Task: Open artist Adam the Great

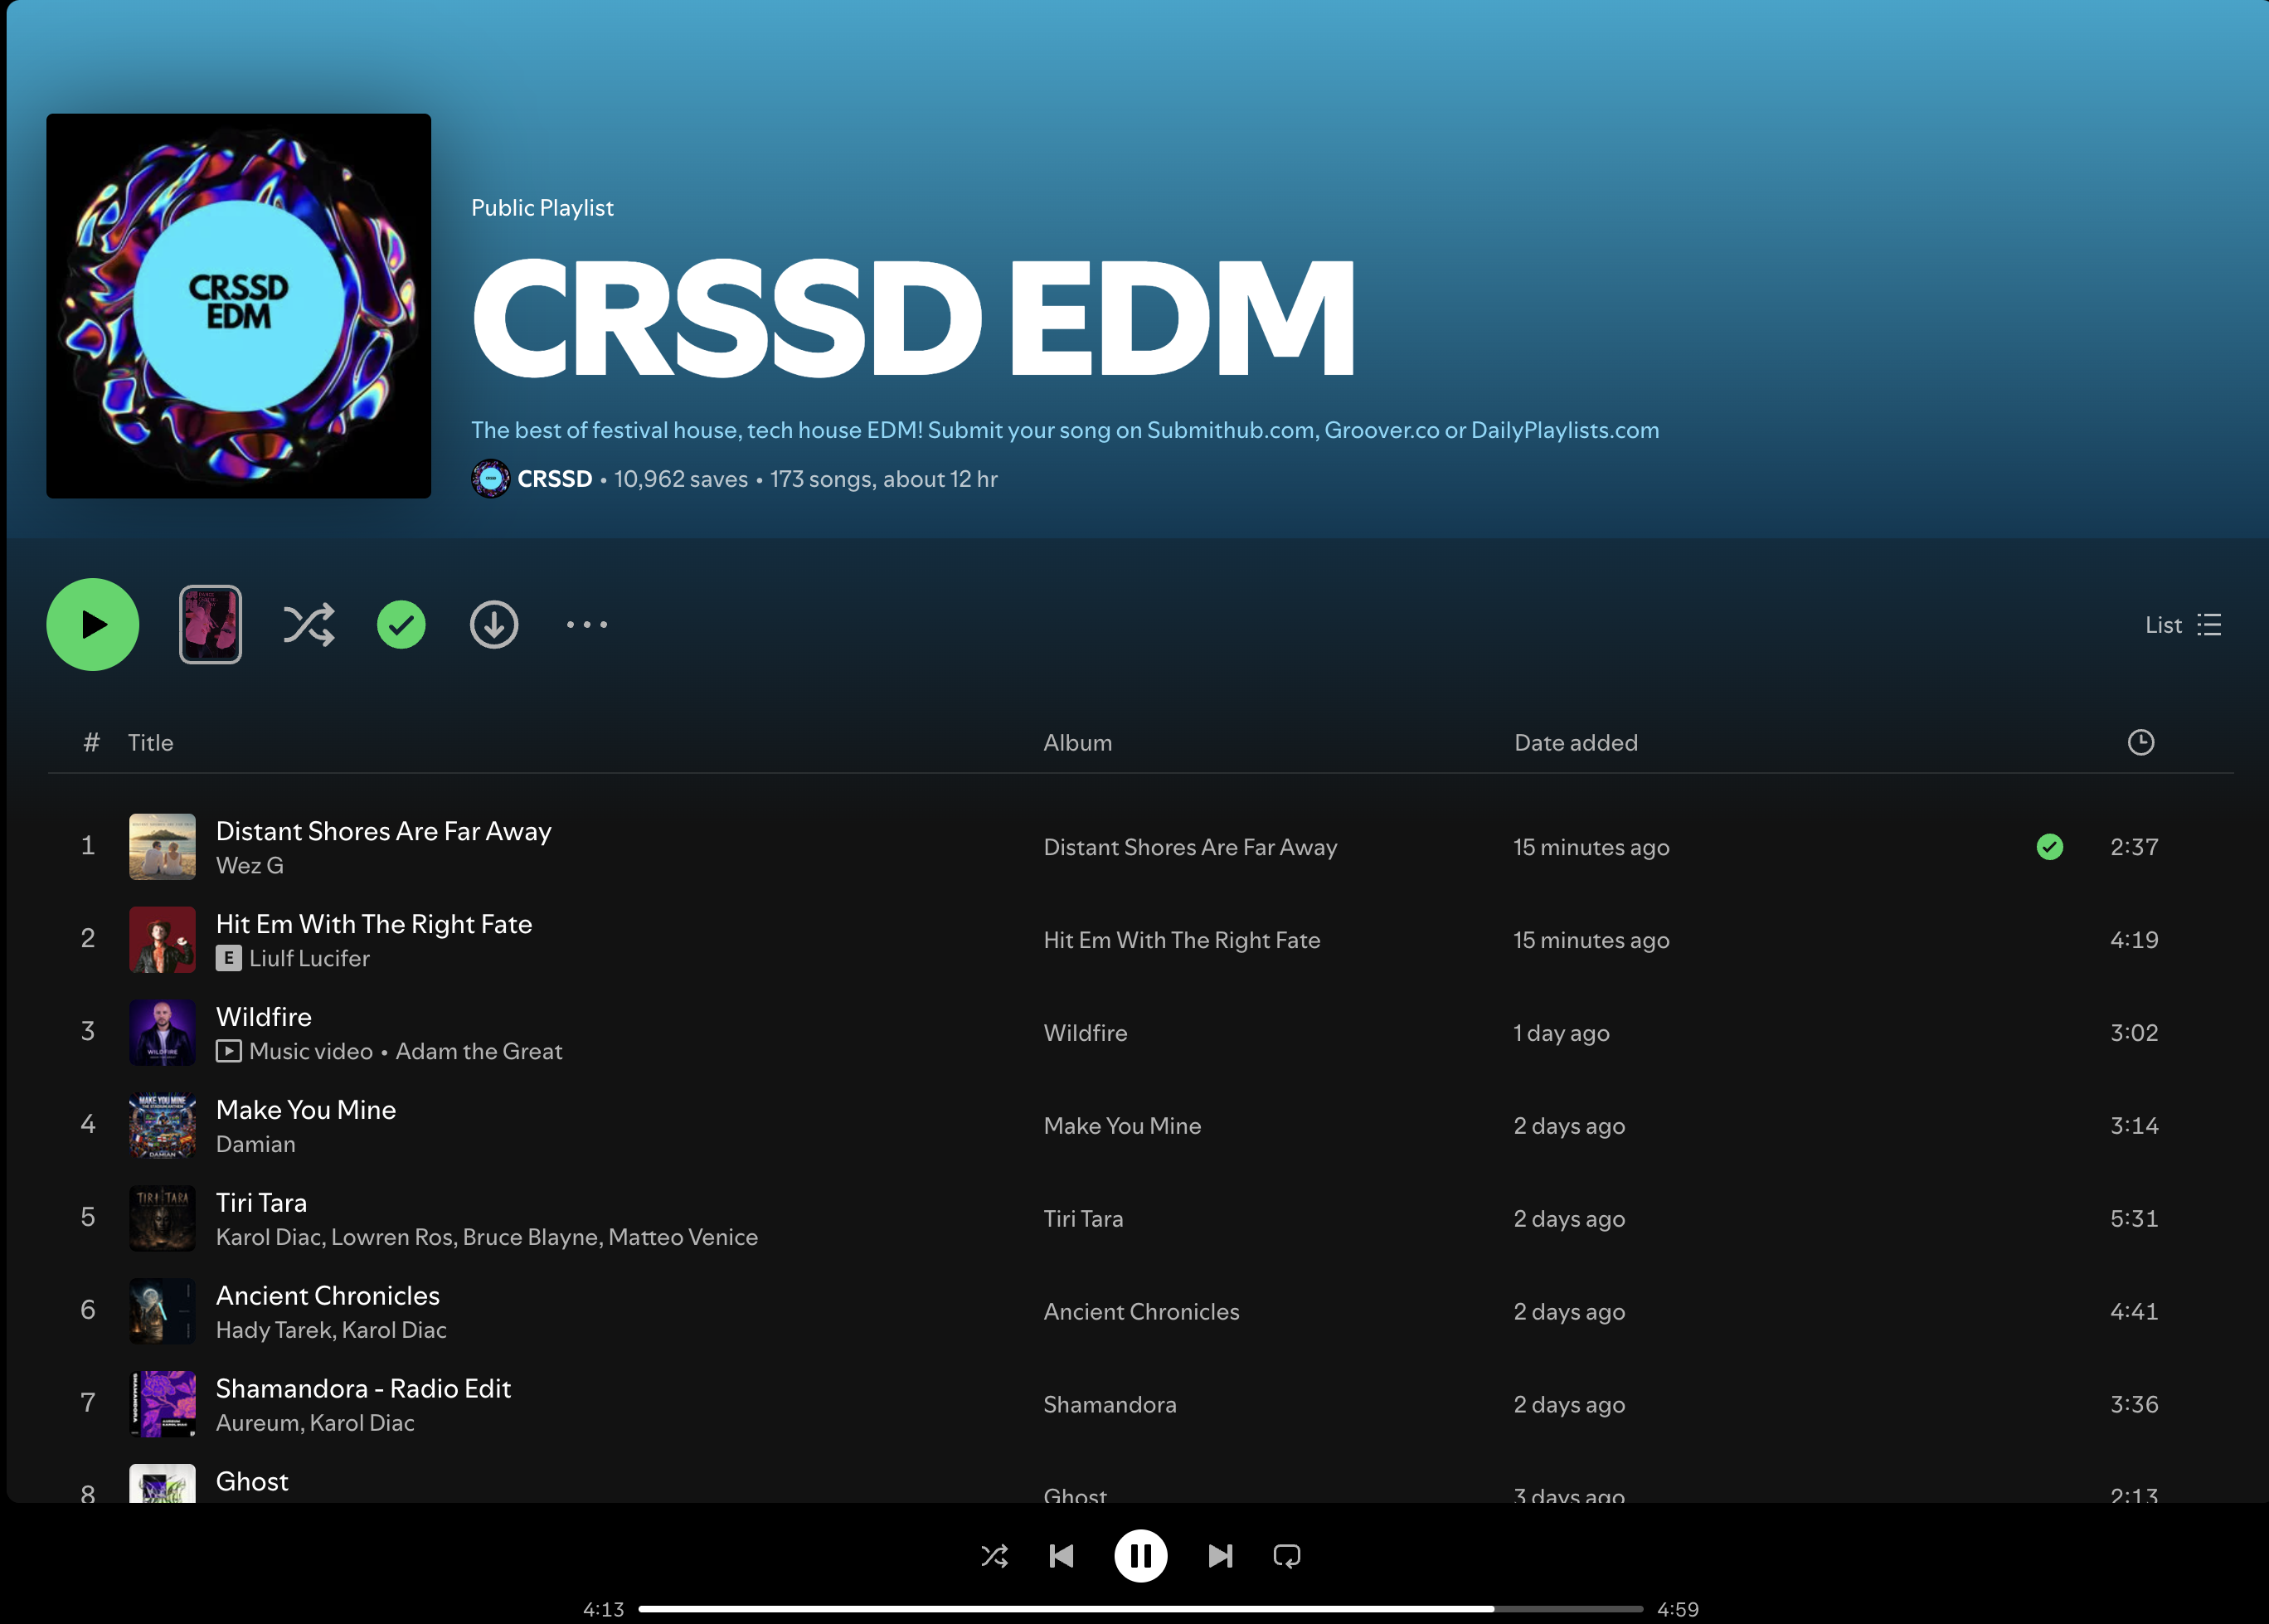Action: click(479, 1052)
